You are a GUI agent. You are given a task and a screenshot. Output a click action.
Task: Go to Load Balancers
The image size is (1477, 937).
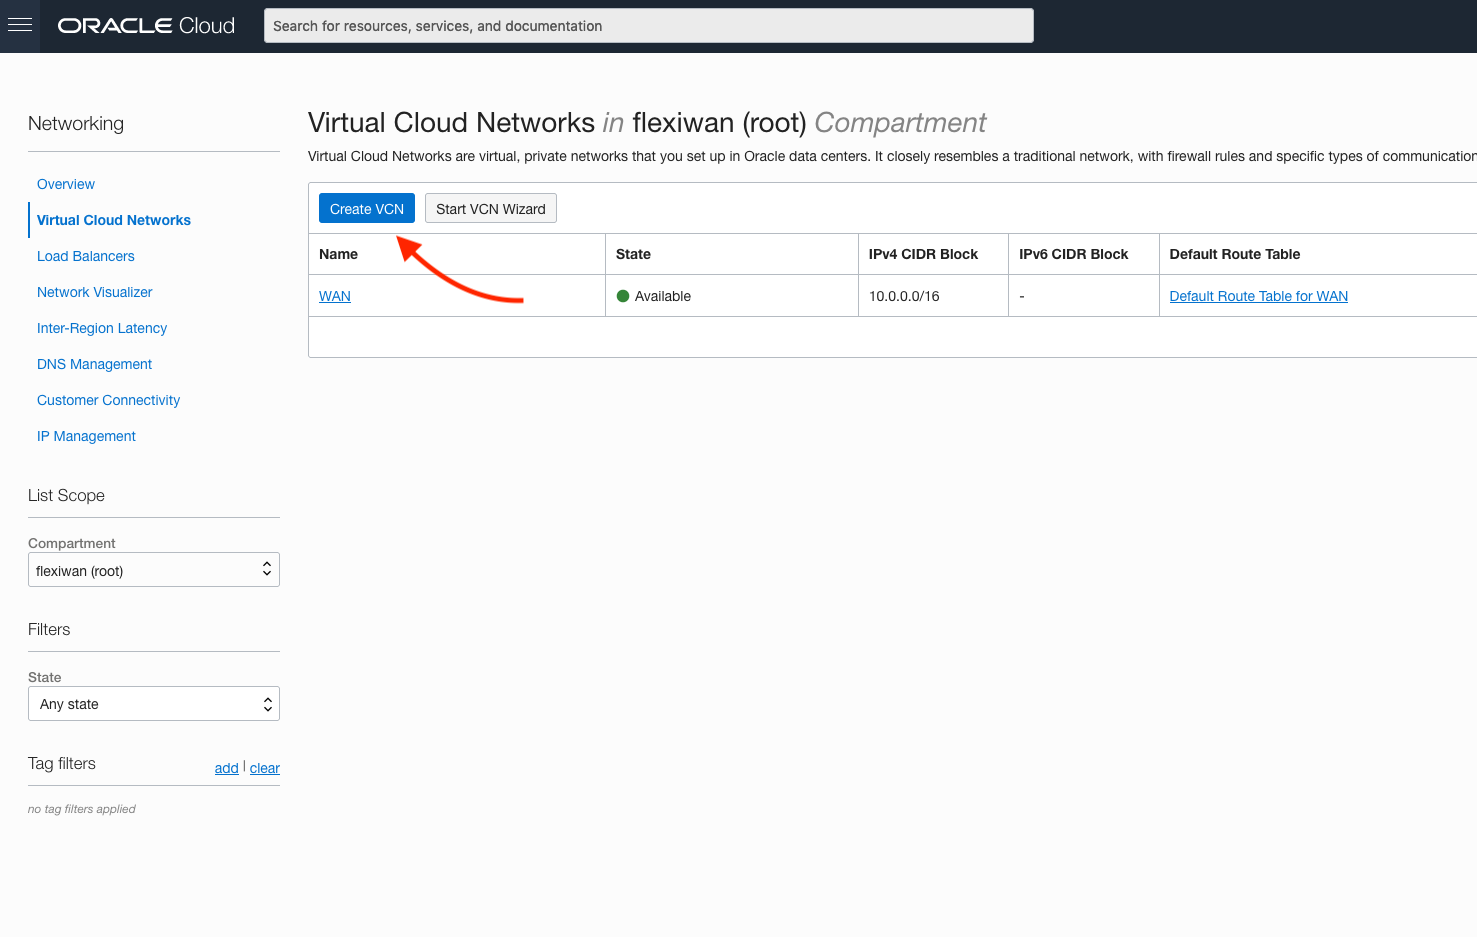click(85, 256)
